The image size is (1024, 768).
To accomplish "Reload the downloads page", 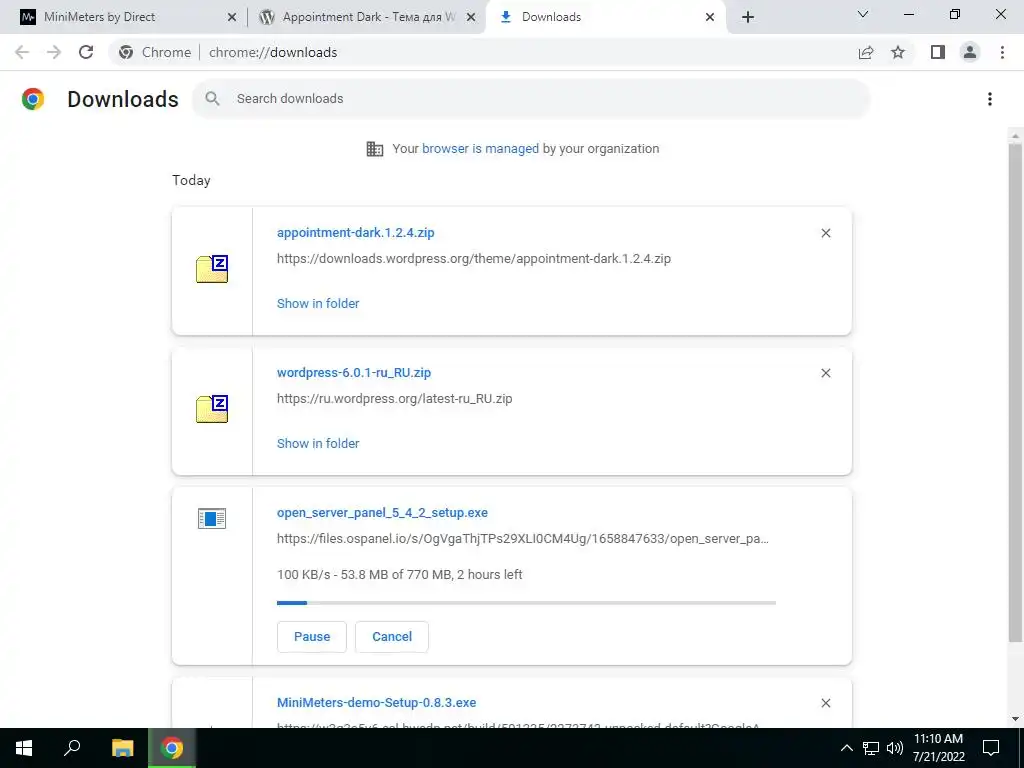I will coord(86,52).
